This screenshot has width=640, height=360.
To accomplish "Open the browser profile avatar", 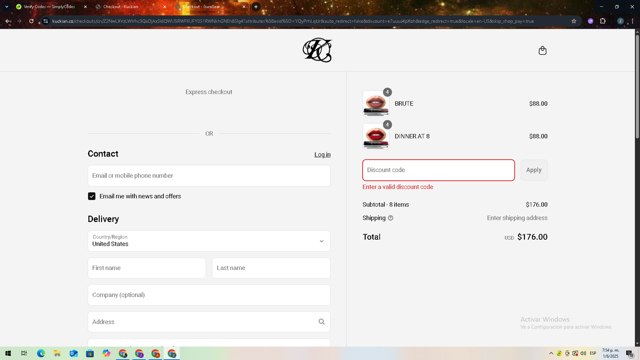I will point(620,21).
